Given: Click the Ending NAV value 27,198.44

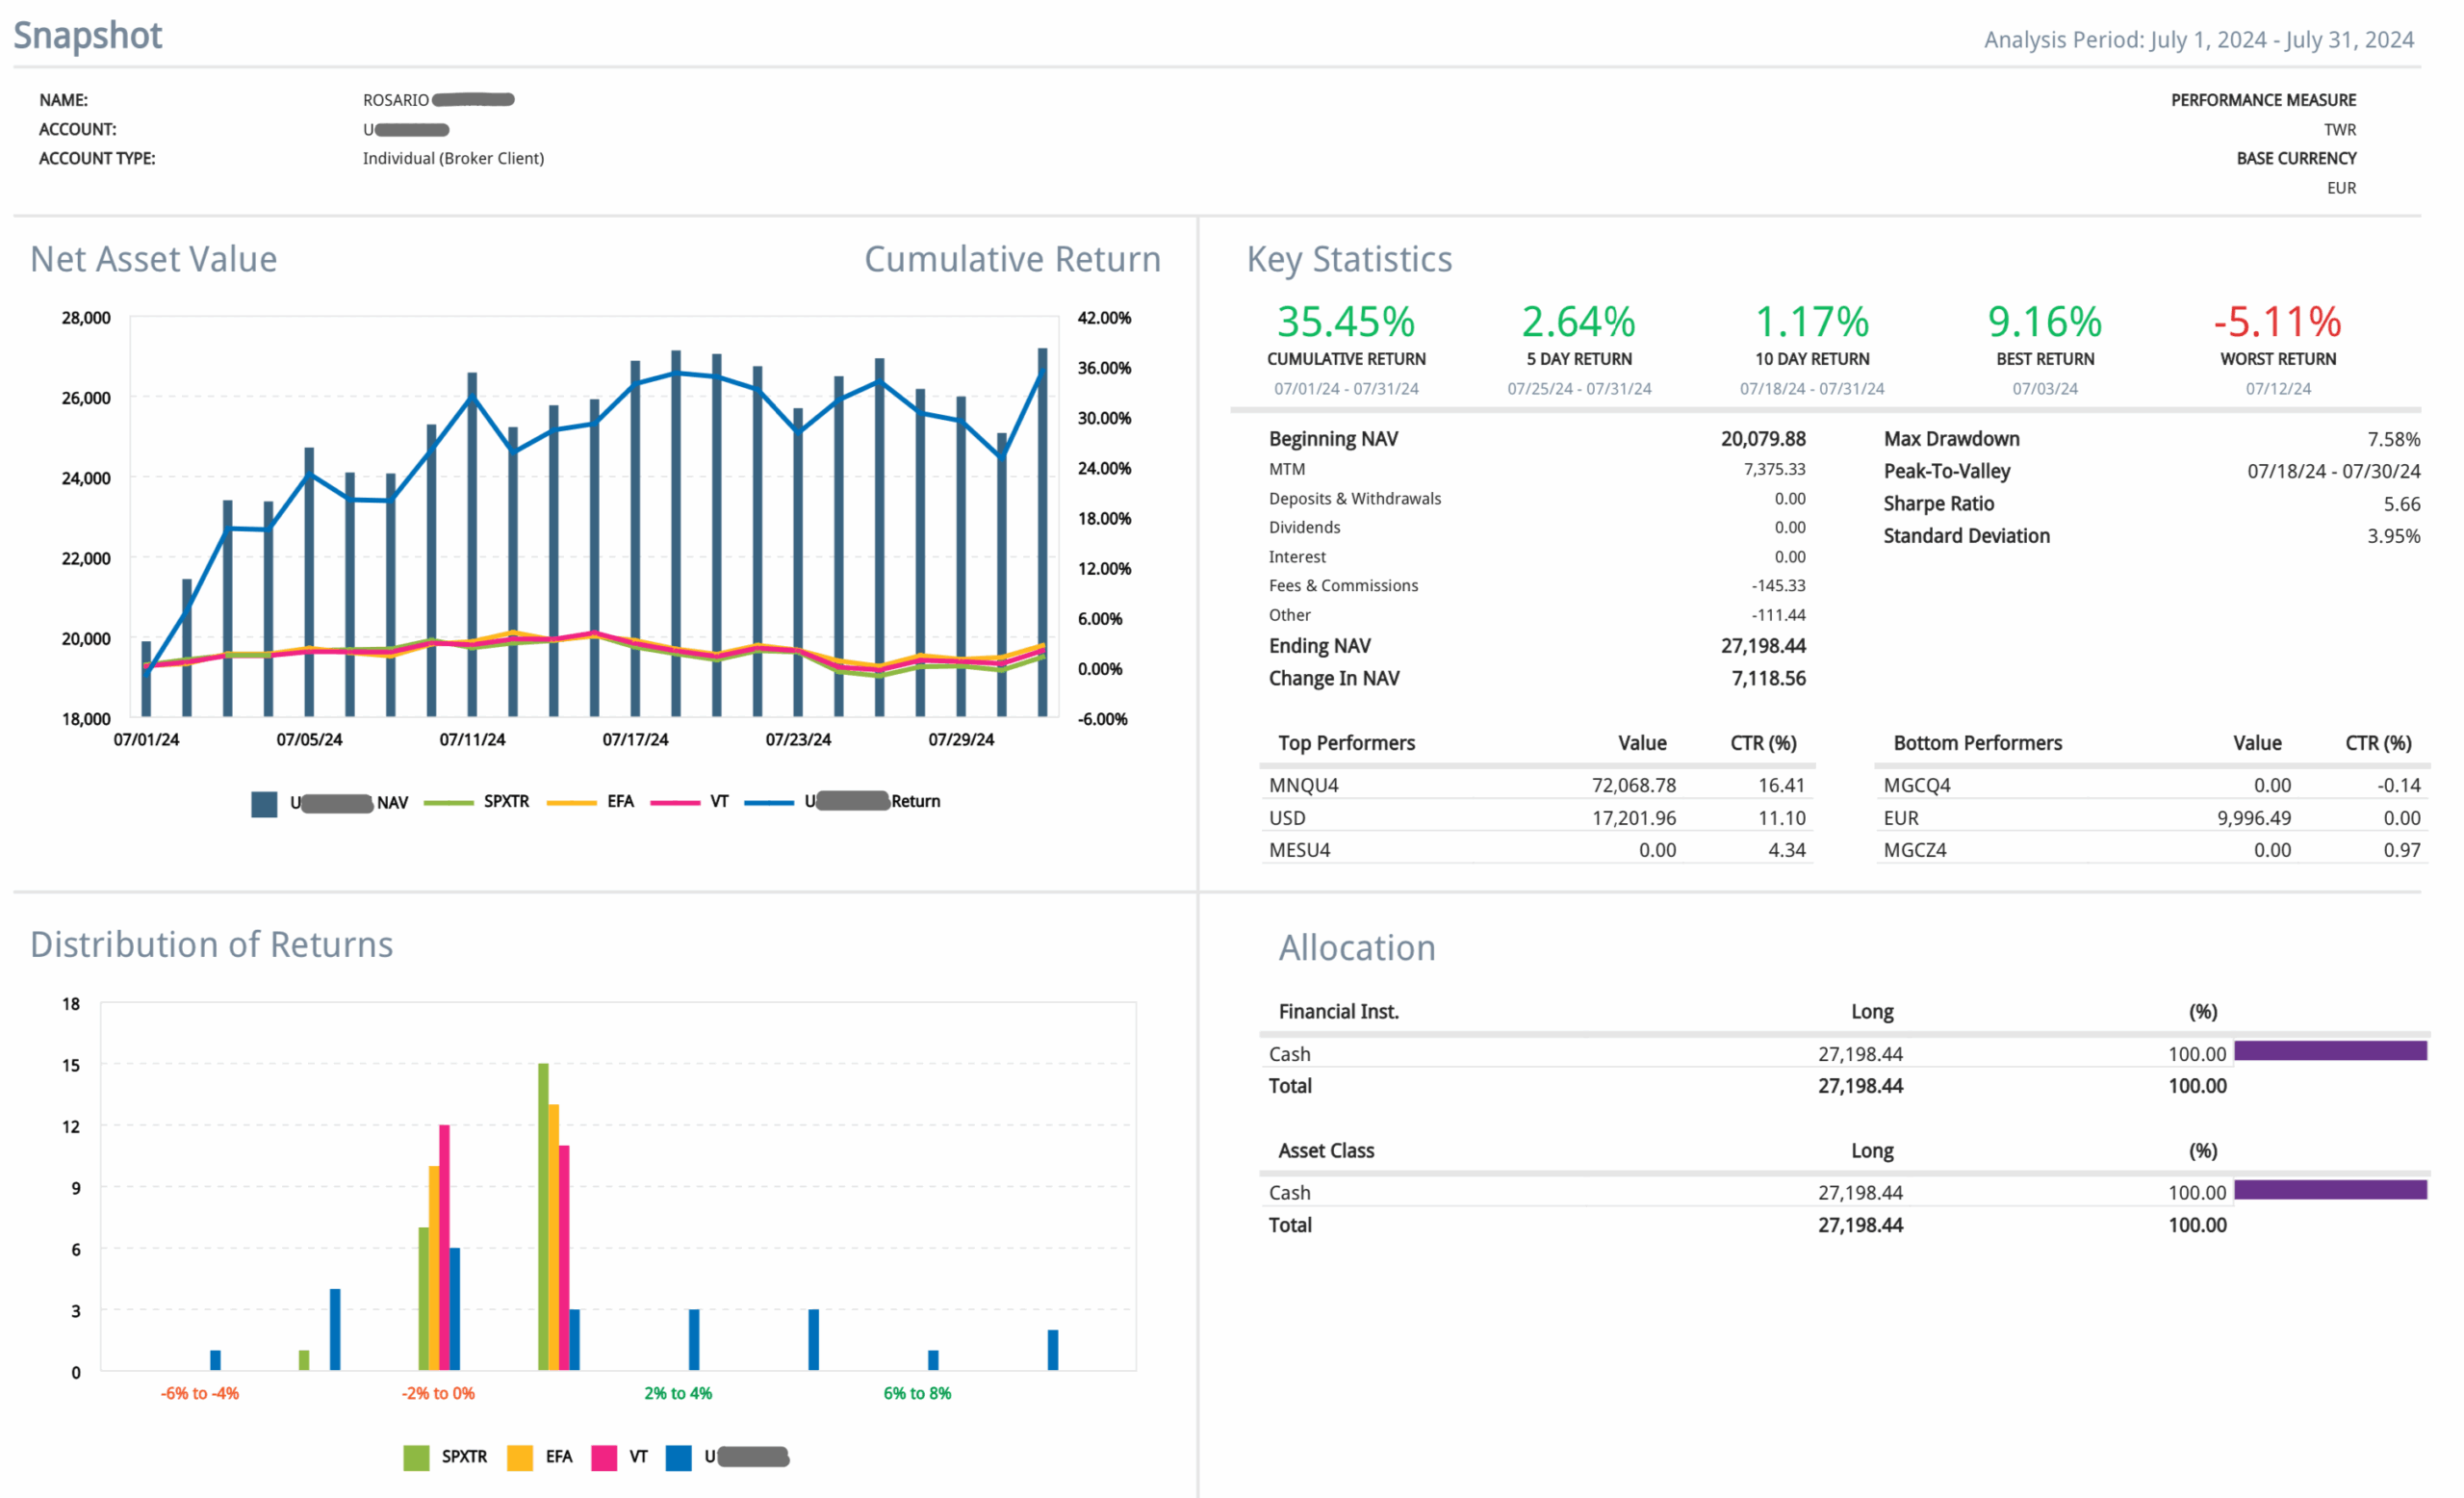Looking at the screenshot, I should tap(1762, 646).
